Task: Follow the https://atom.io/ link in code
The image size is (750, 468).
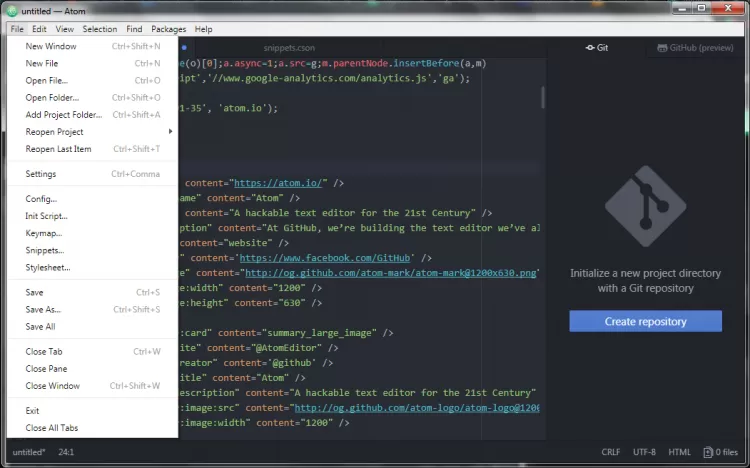Action: point(278,183)
